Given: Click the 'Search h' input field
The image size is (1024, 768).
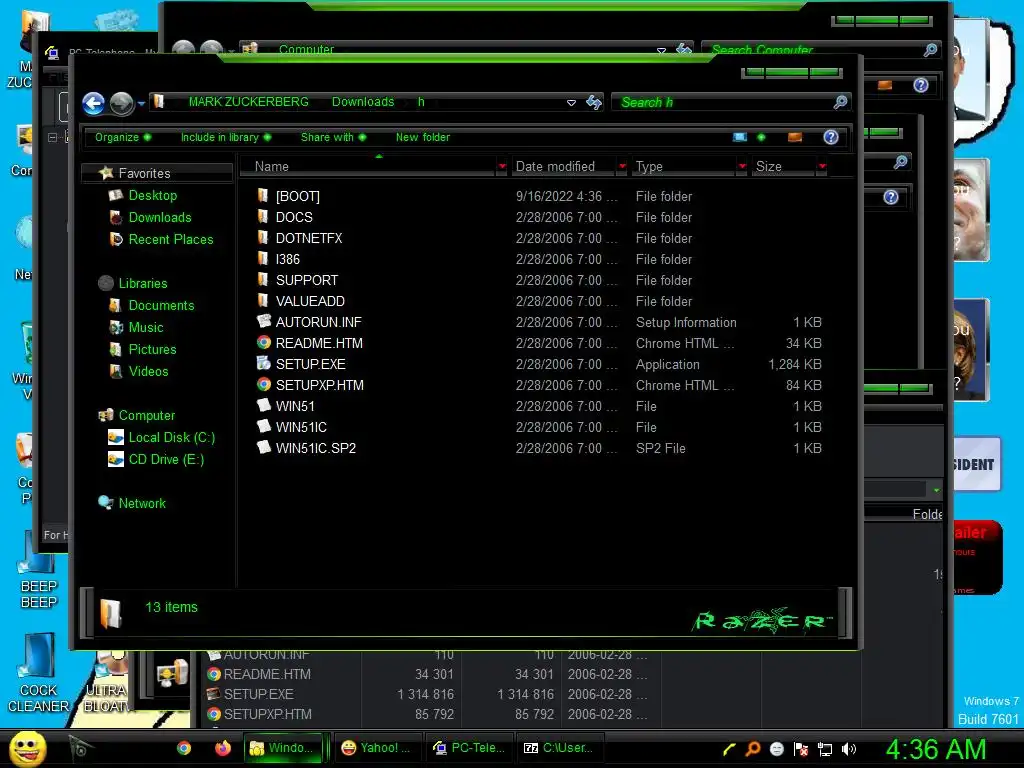Looking at the screenshot, I should tap(722, 102).
